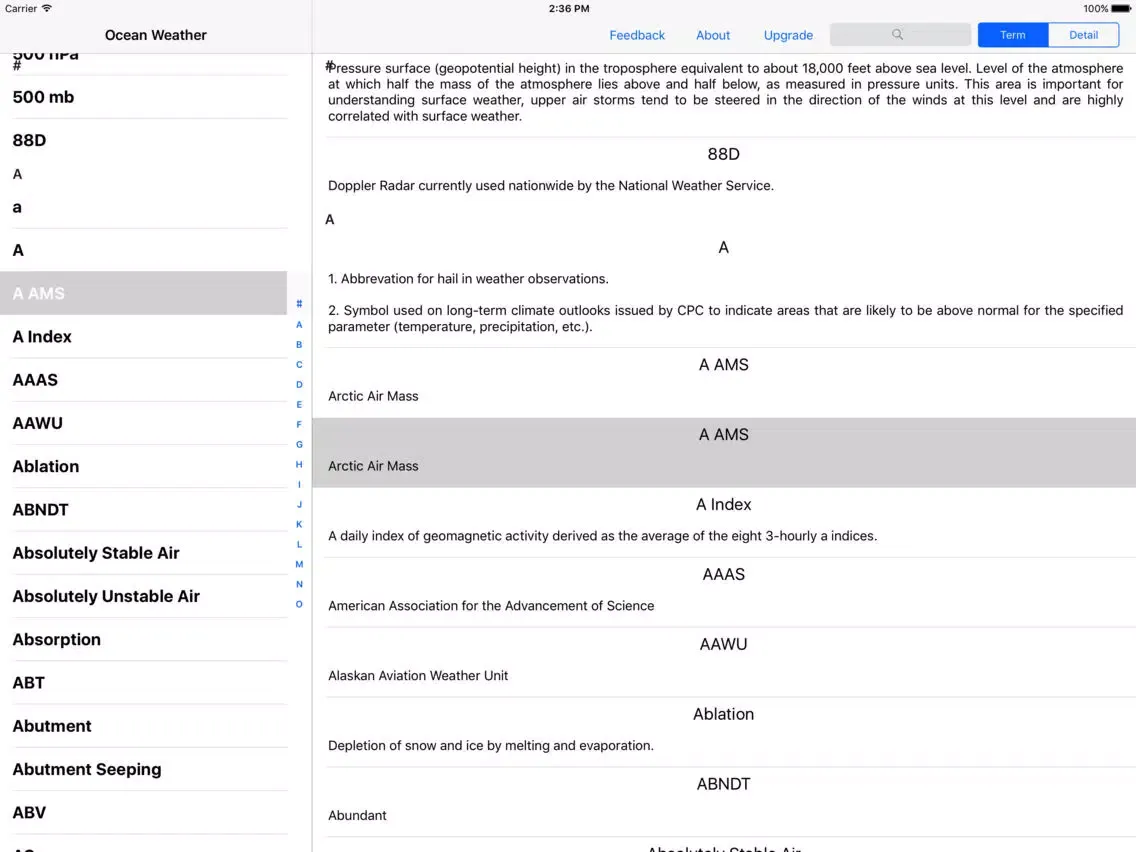Screen dimensions: 1136x852
Task: Tap the Ocean Weather title
Action: tap(156, 35)
